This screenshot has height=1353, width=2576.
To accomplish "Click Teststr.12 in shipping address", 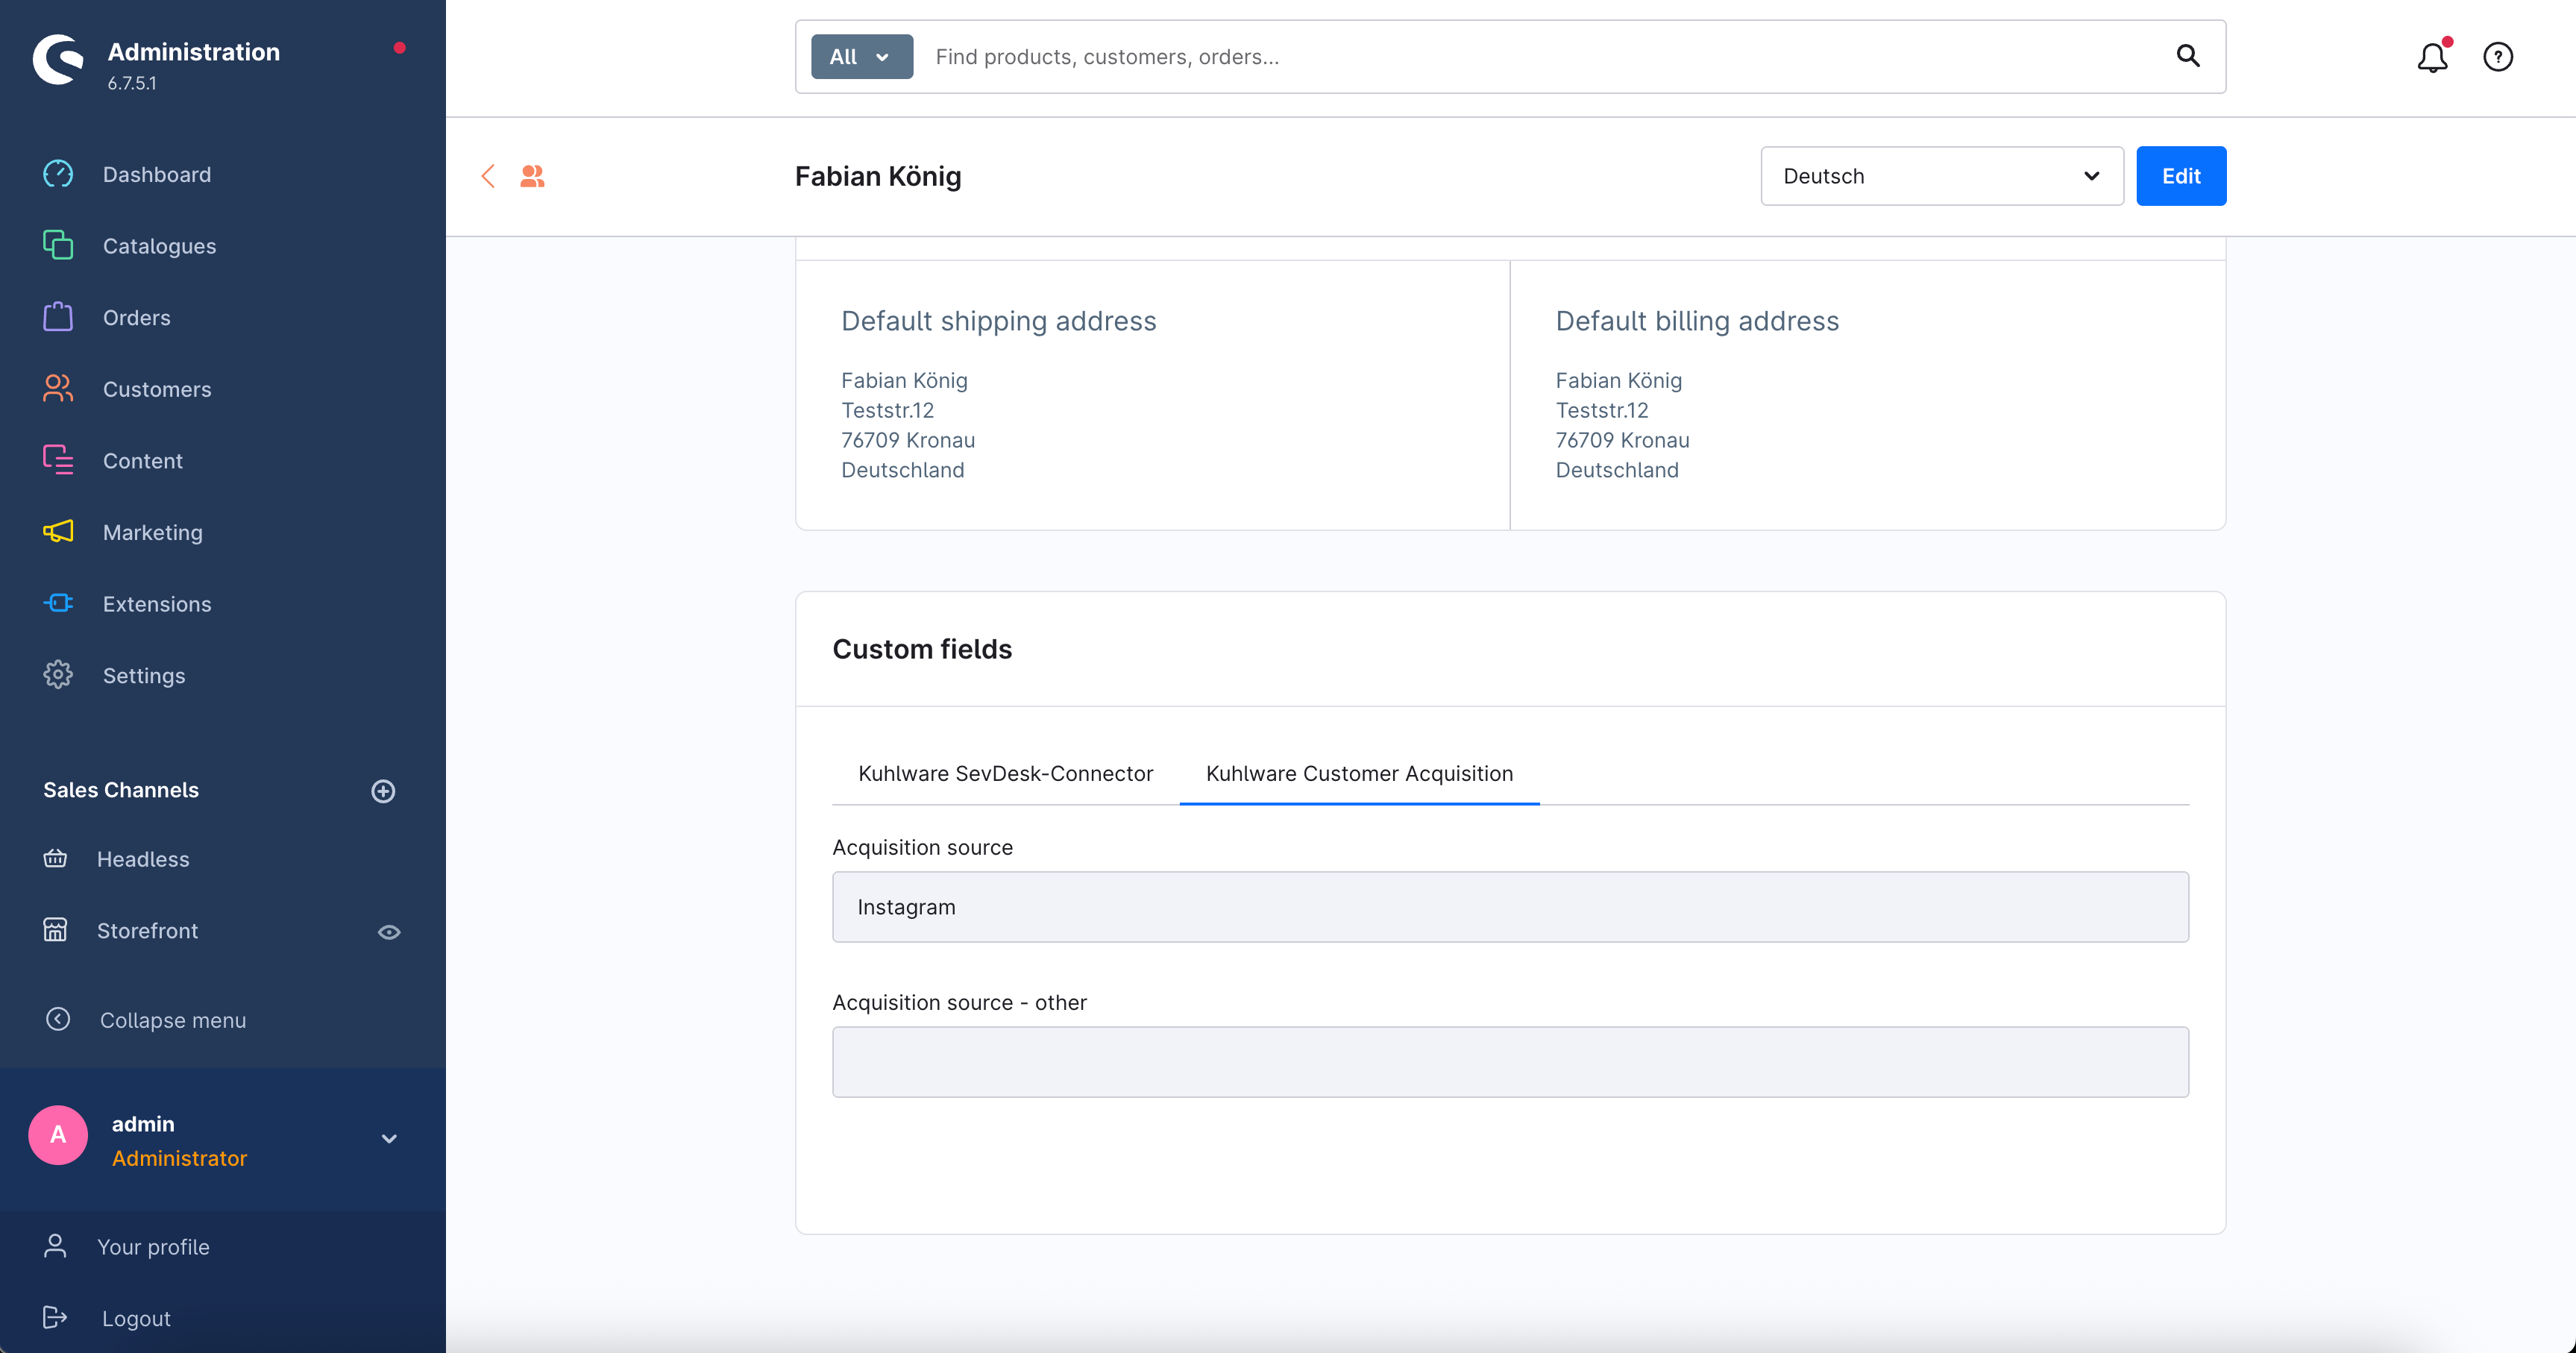I will 887,410.
